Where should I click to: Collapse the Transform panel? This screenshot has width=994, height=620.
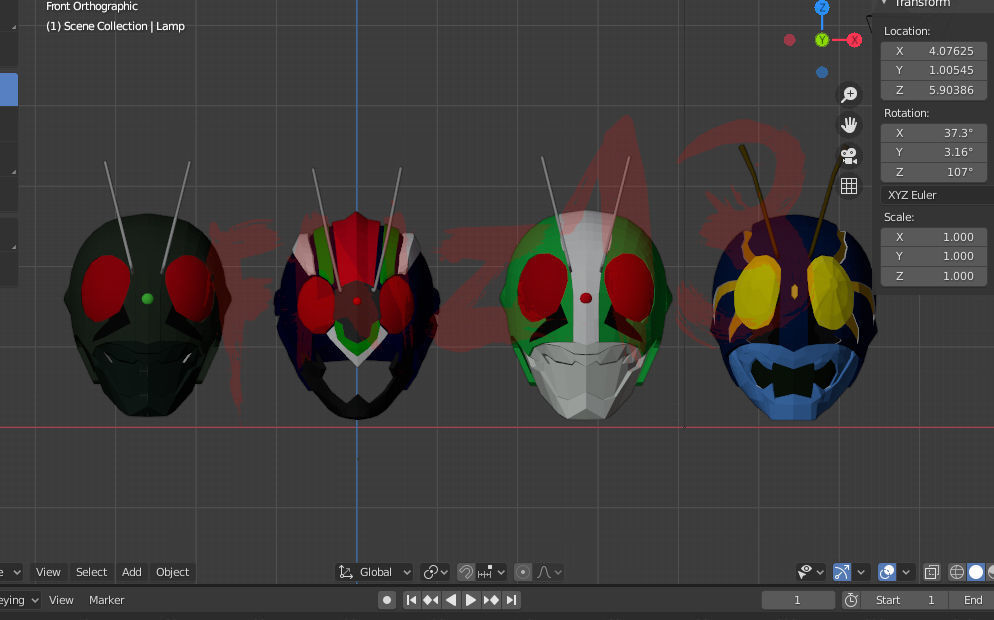[884, 3]
